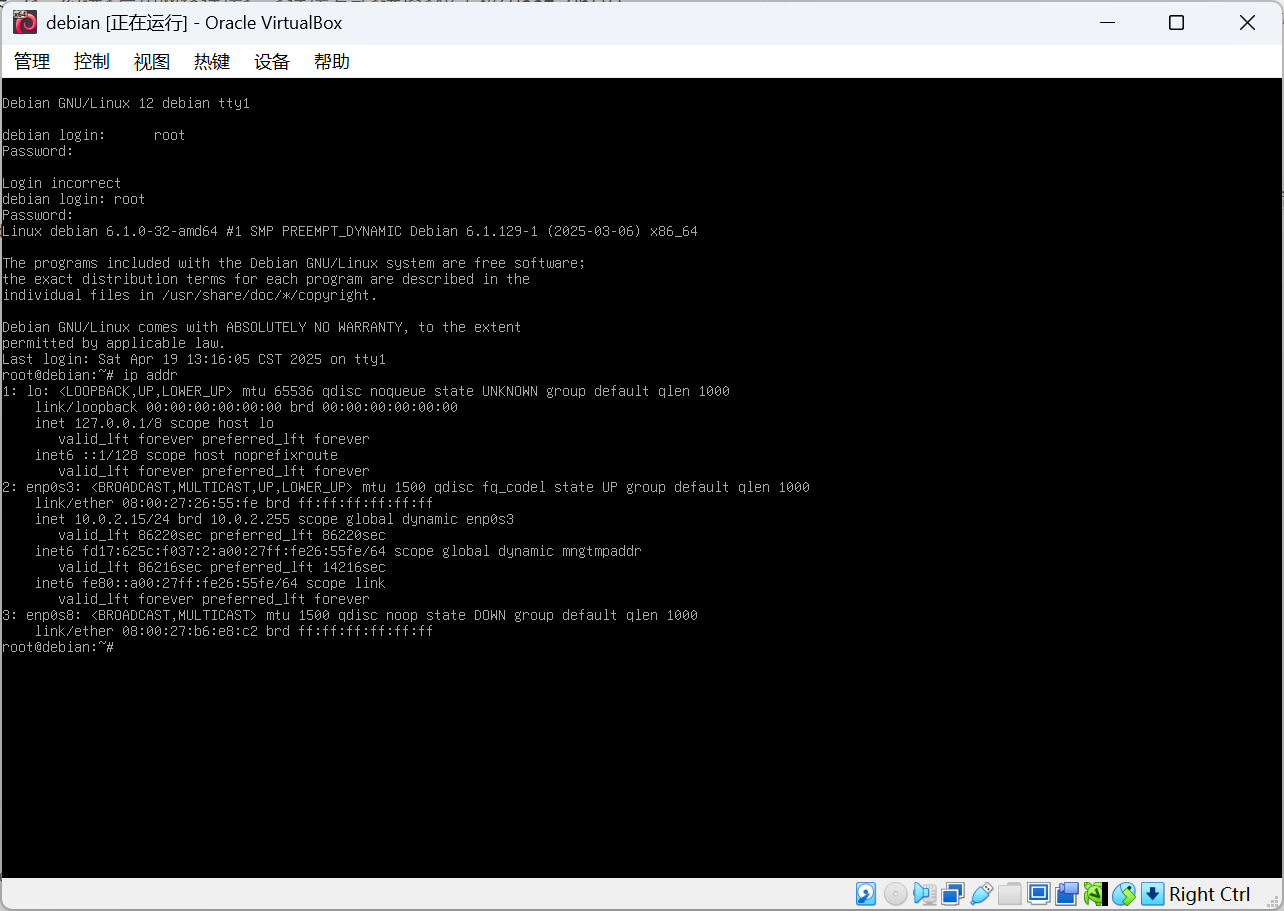Click the USB devices status icon

981,894
